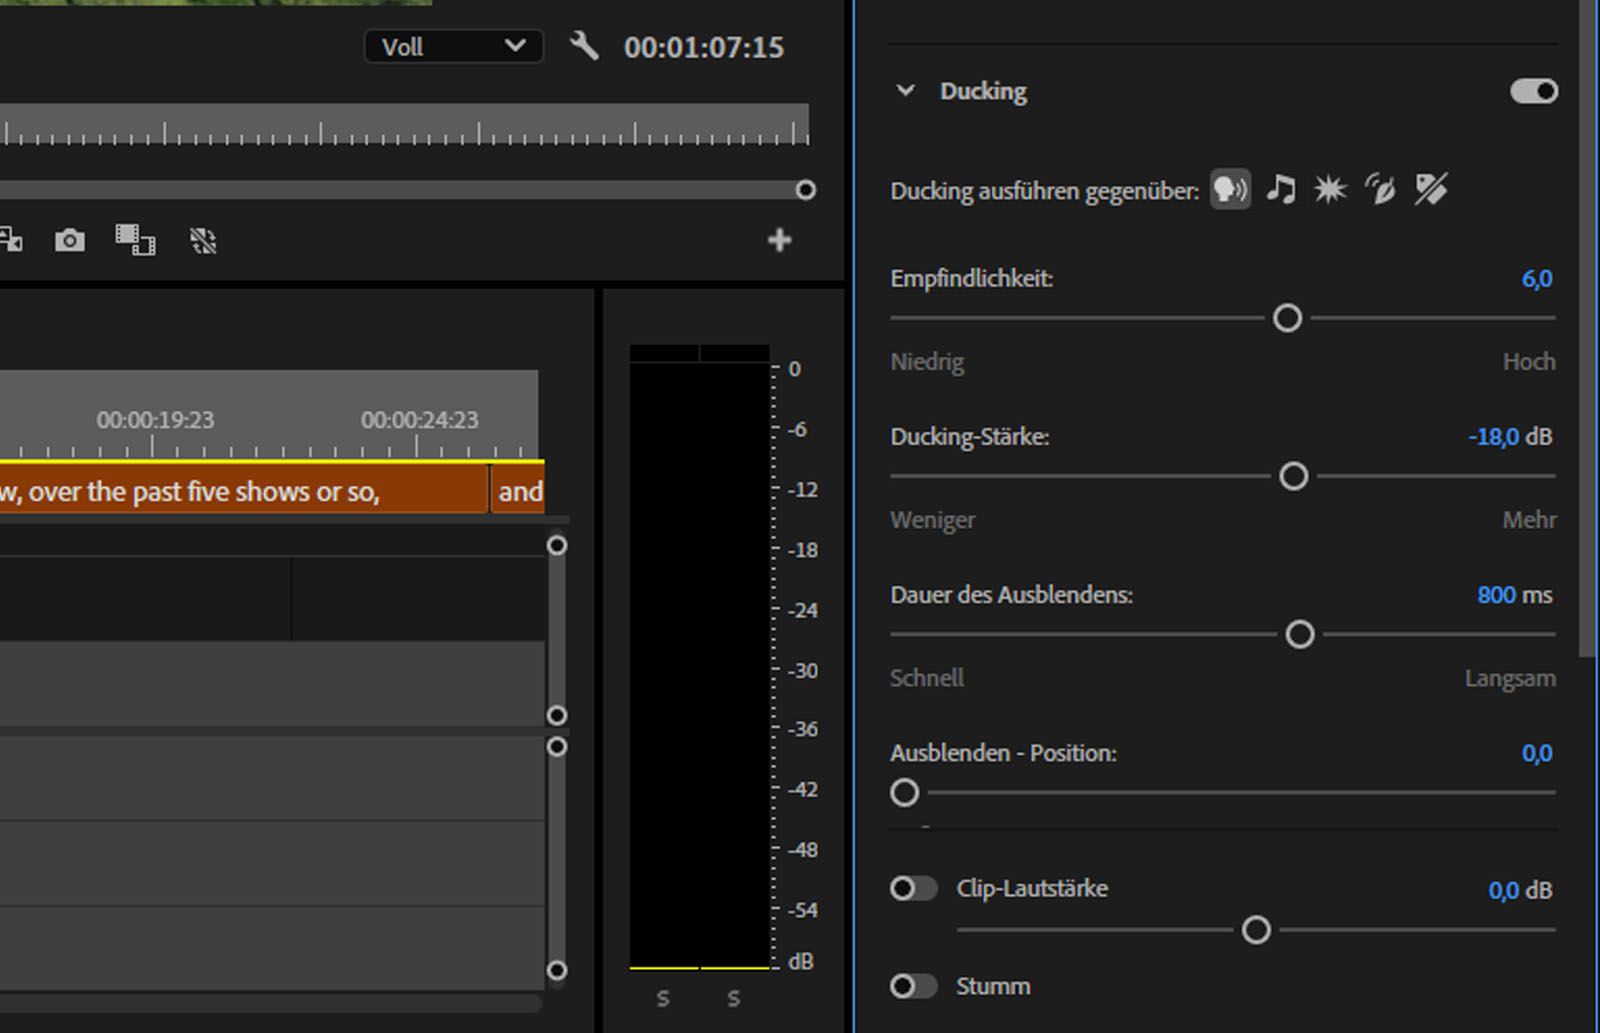
Task: Enable the Ducking switch
Action: (1534, 91)
